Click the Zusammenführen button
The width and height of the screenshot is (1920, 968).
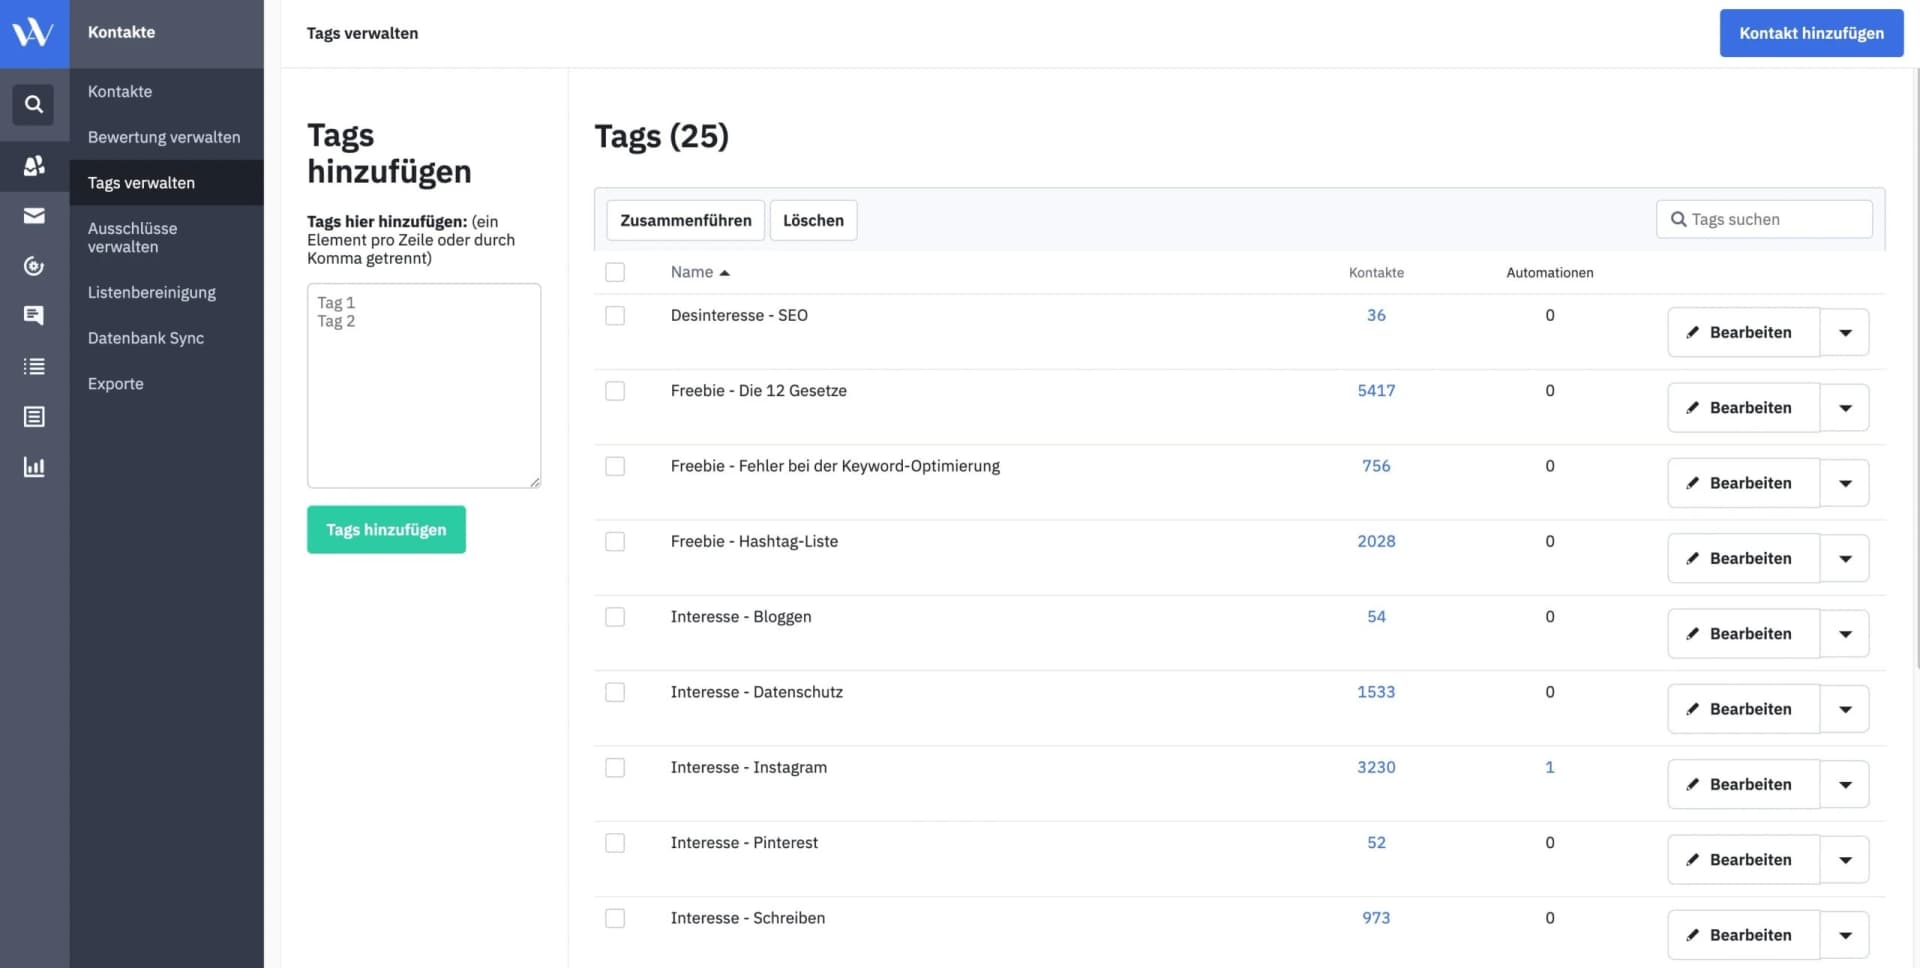[684, 220]
